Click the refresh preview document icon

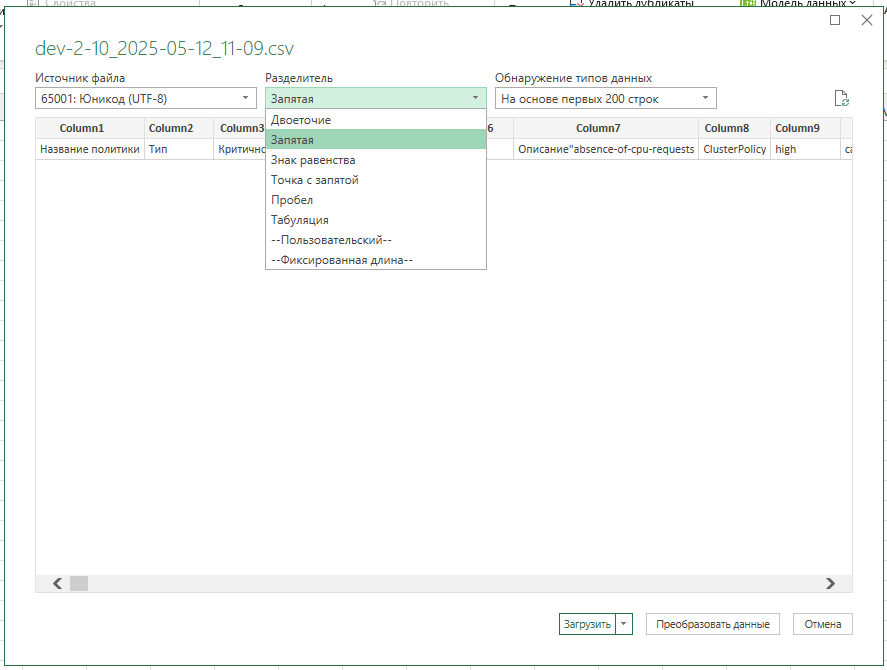coord(841,98)
